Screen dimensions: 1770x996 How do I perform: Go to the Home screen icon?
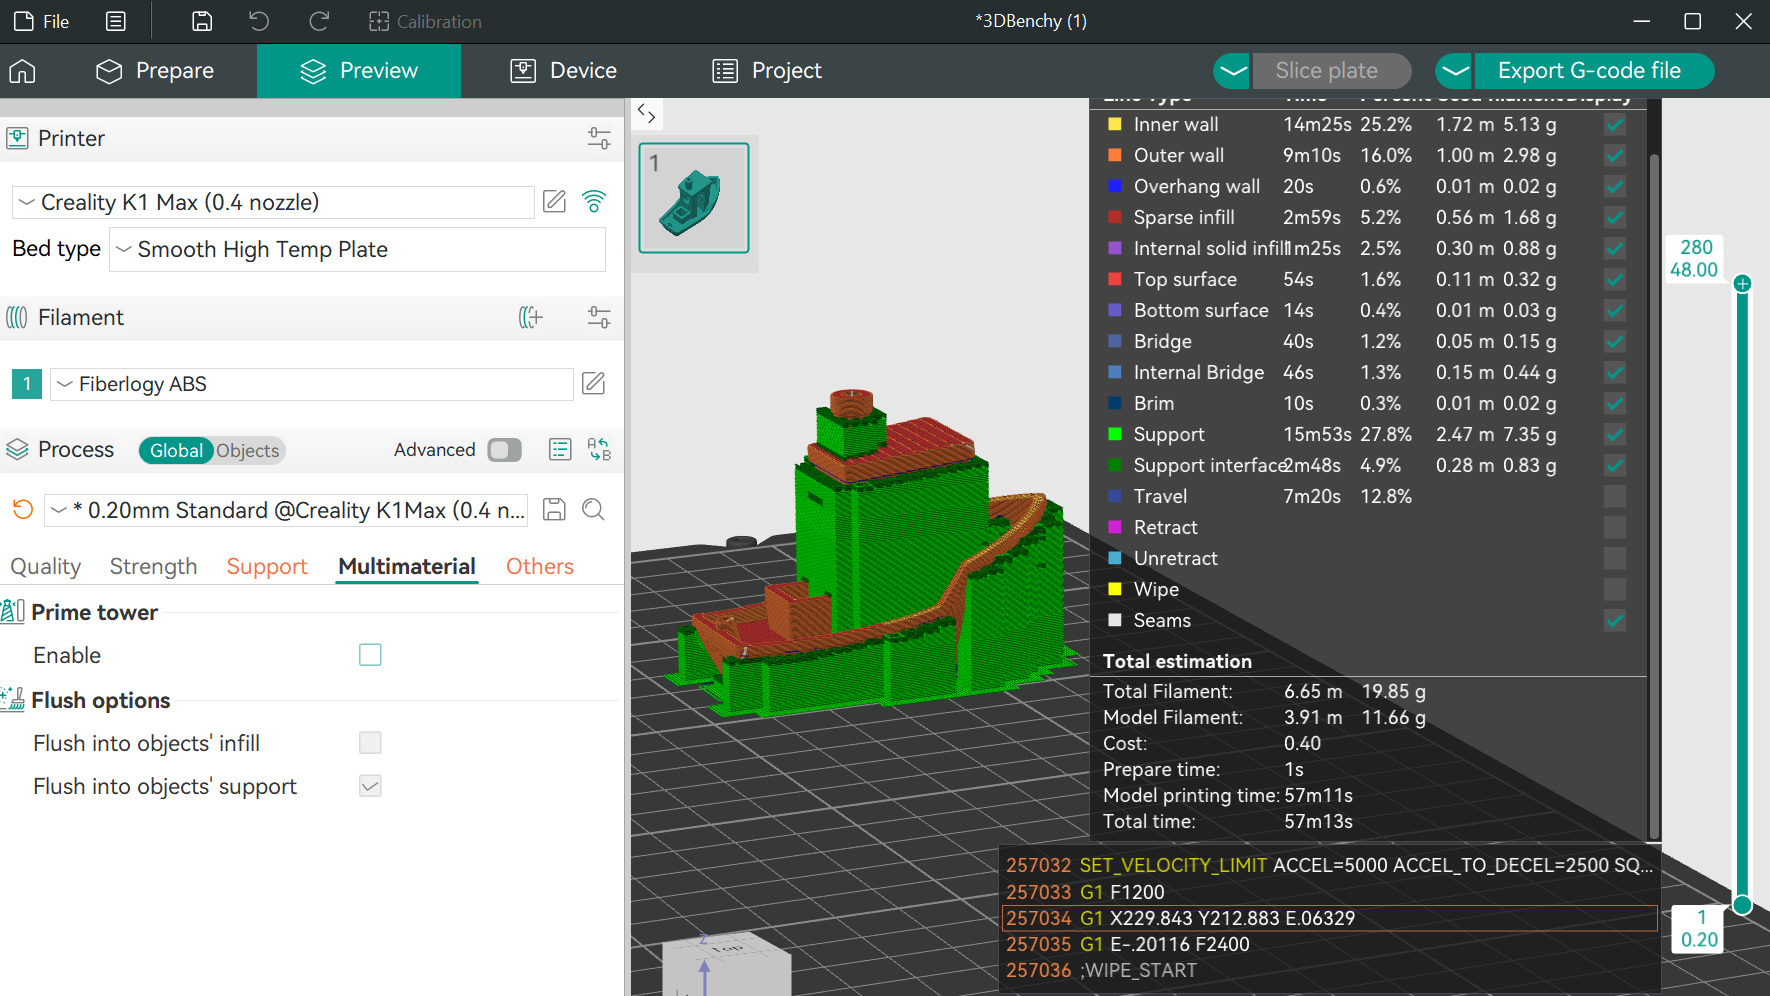(x=22, y=71)
